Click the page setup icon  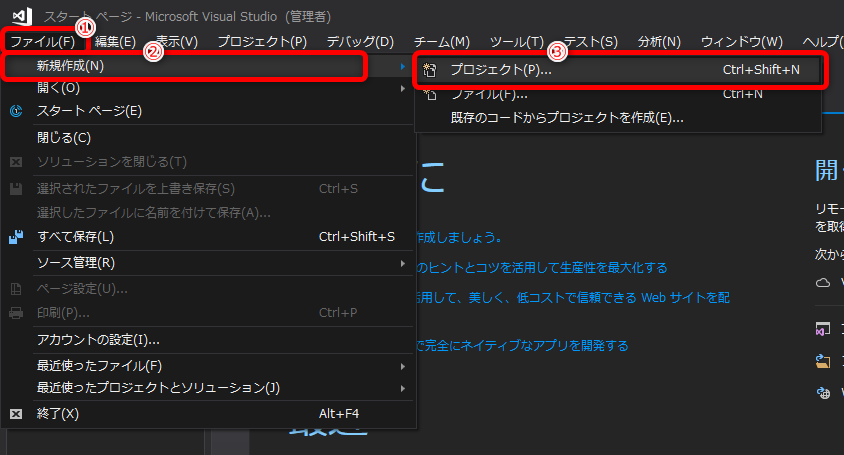click(x=16, y=289)
